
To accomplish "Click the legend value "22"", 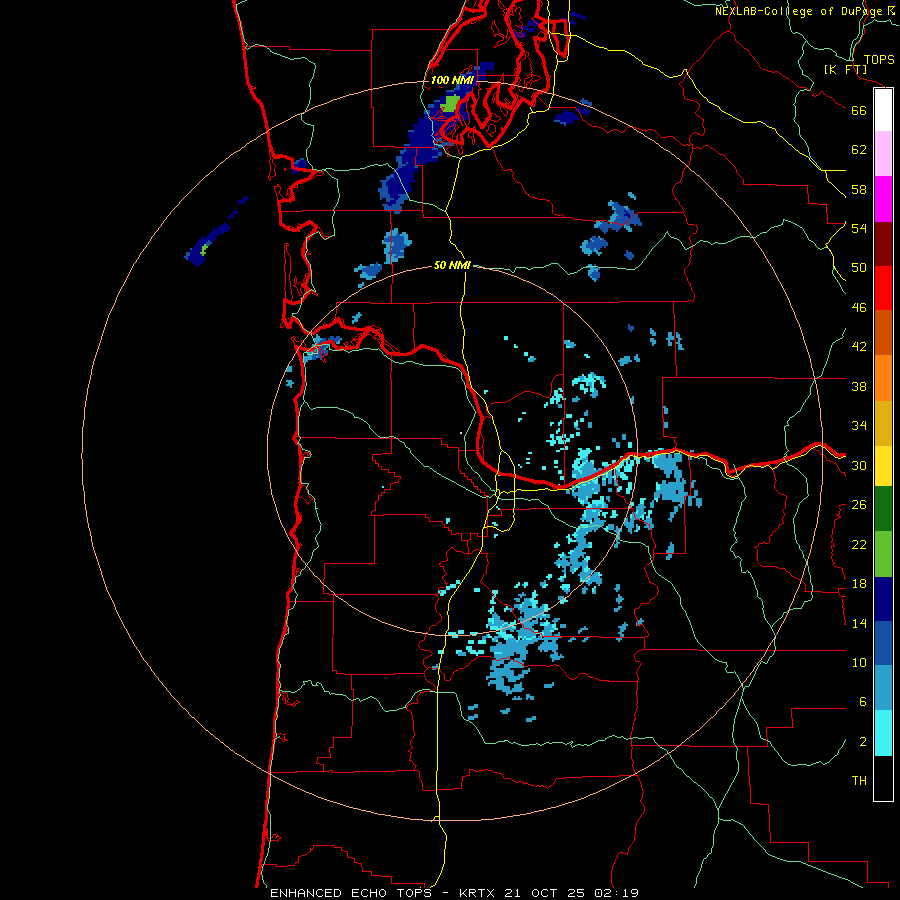I will tap(859, 545).
